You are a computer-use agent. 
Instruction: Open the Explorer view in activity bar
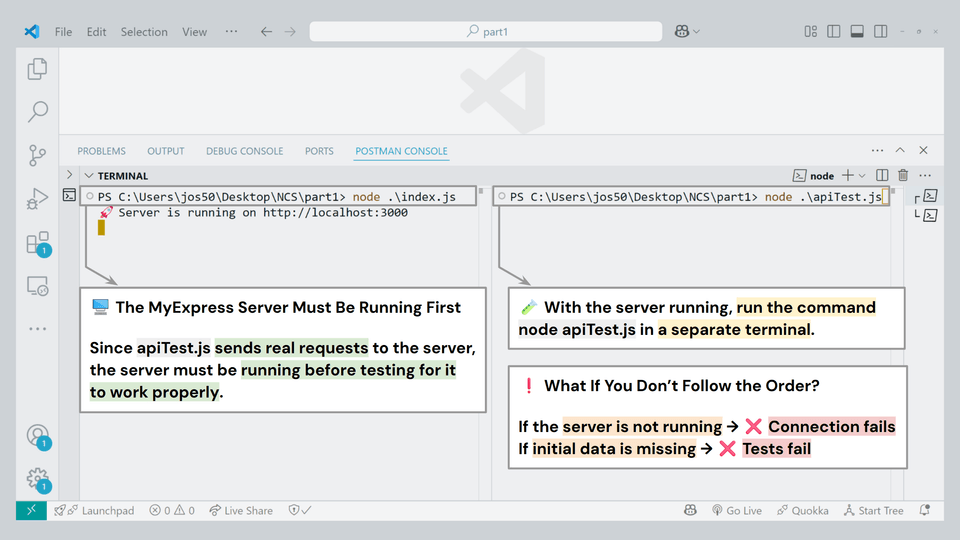coord(37,69)
